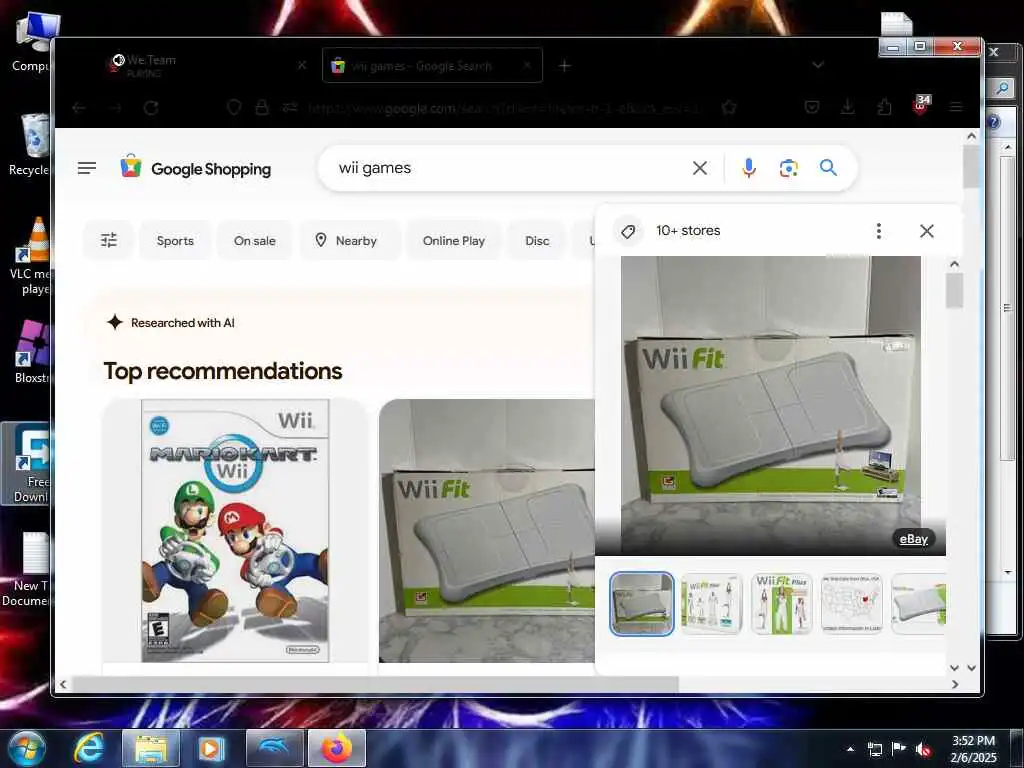
Task: Select the Online Play filter chip
Action: coord(453,240)
